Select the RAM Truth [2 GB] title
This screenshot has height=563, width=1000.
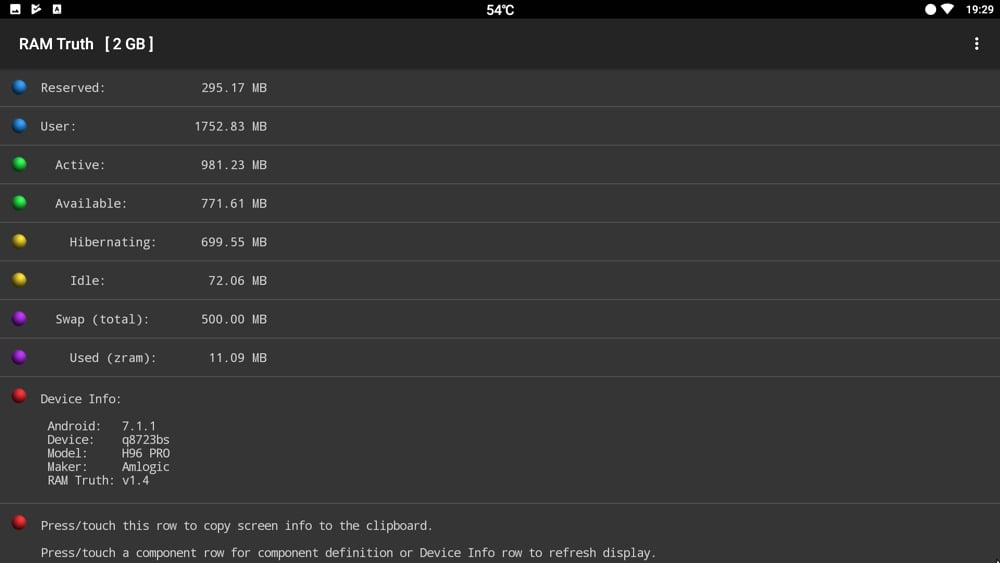coord(86,44)
